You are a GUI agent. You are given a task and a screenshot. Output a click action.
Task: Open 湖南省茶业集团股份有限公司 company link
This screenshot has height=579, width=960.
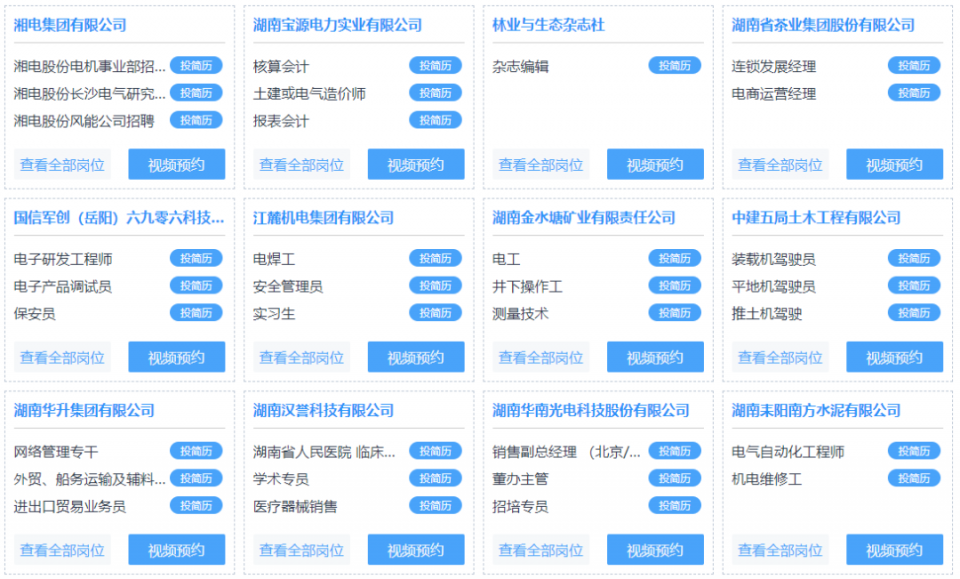tap(823, 25)
